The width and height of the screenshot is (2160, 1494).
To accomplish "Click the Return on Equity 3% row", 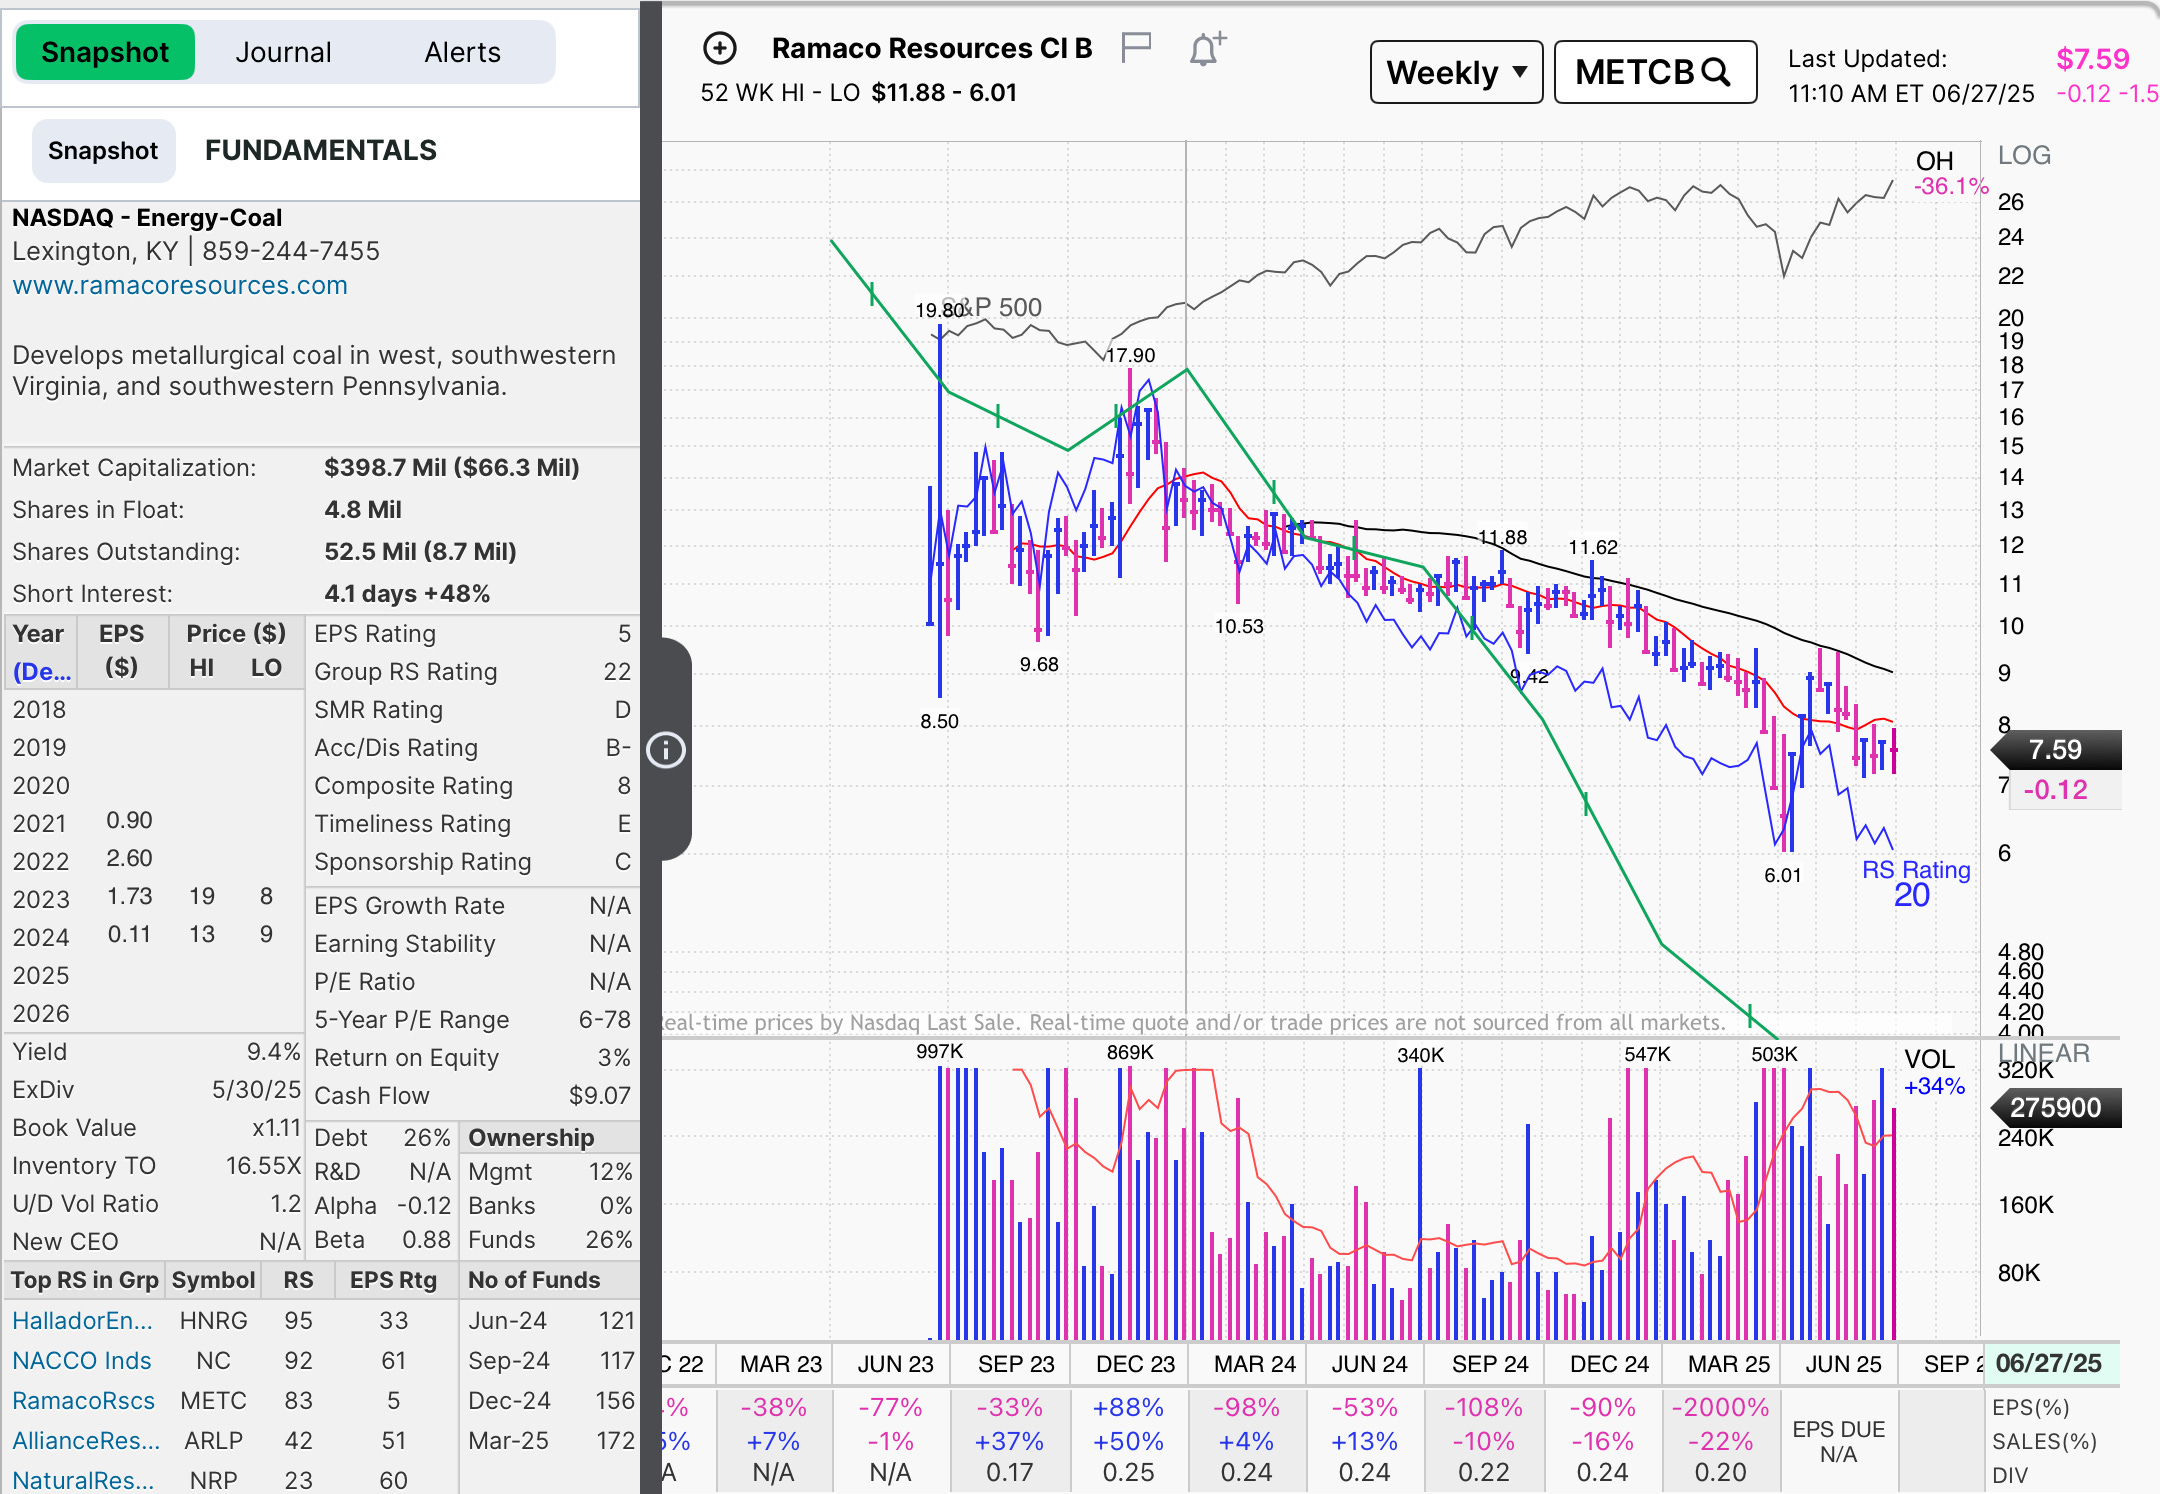I will 472,1058.
